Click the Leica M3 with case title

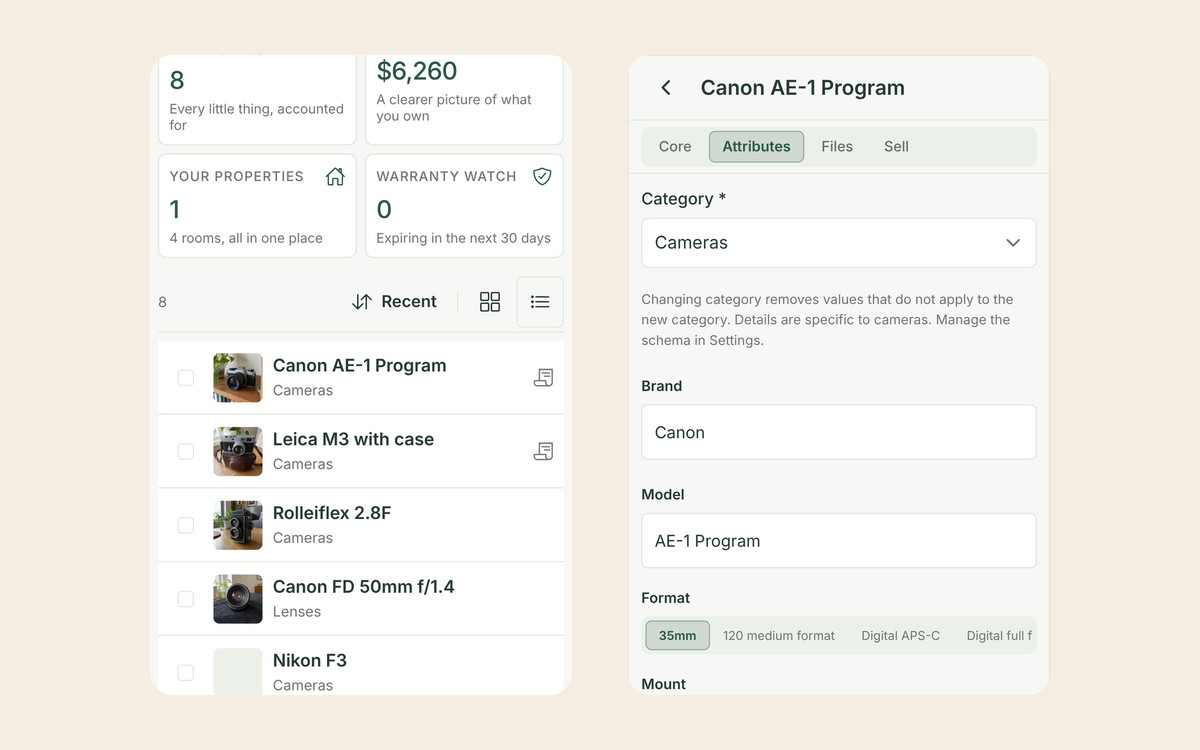[353, 439]
